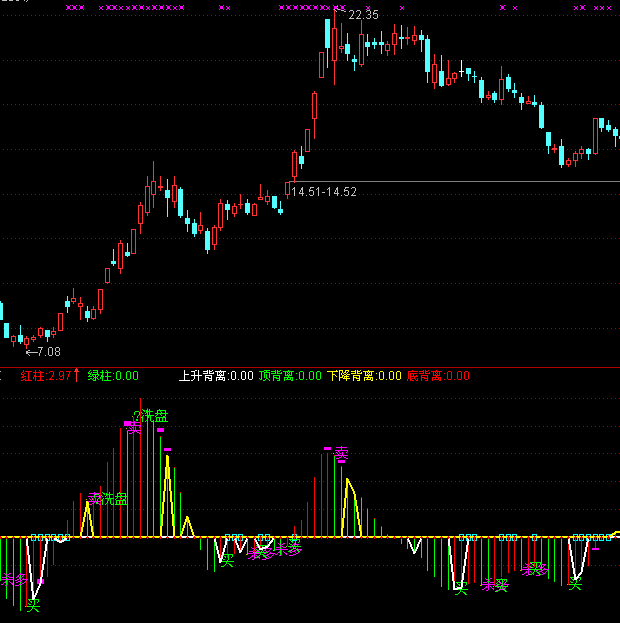
Task: Click the lower green 洗盘 label
Action: (x=113, y=498)
